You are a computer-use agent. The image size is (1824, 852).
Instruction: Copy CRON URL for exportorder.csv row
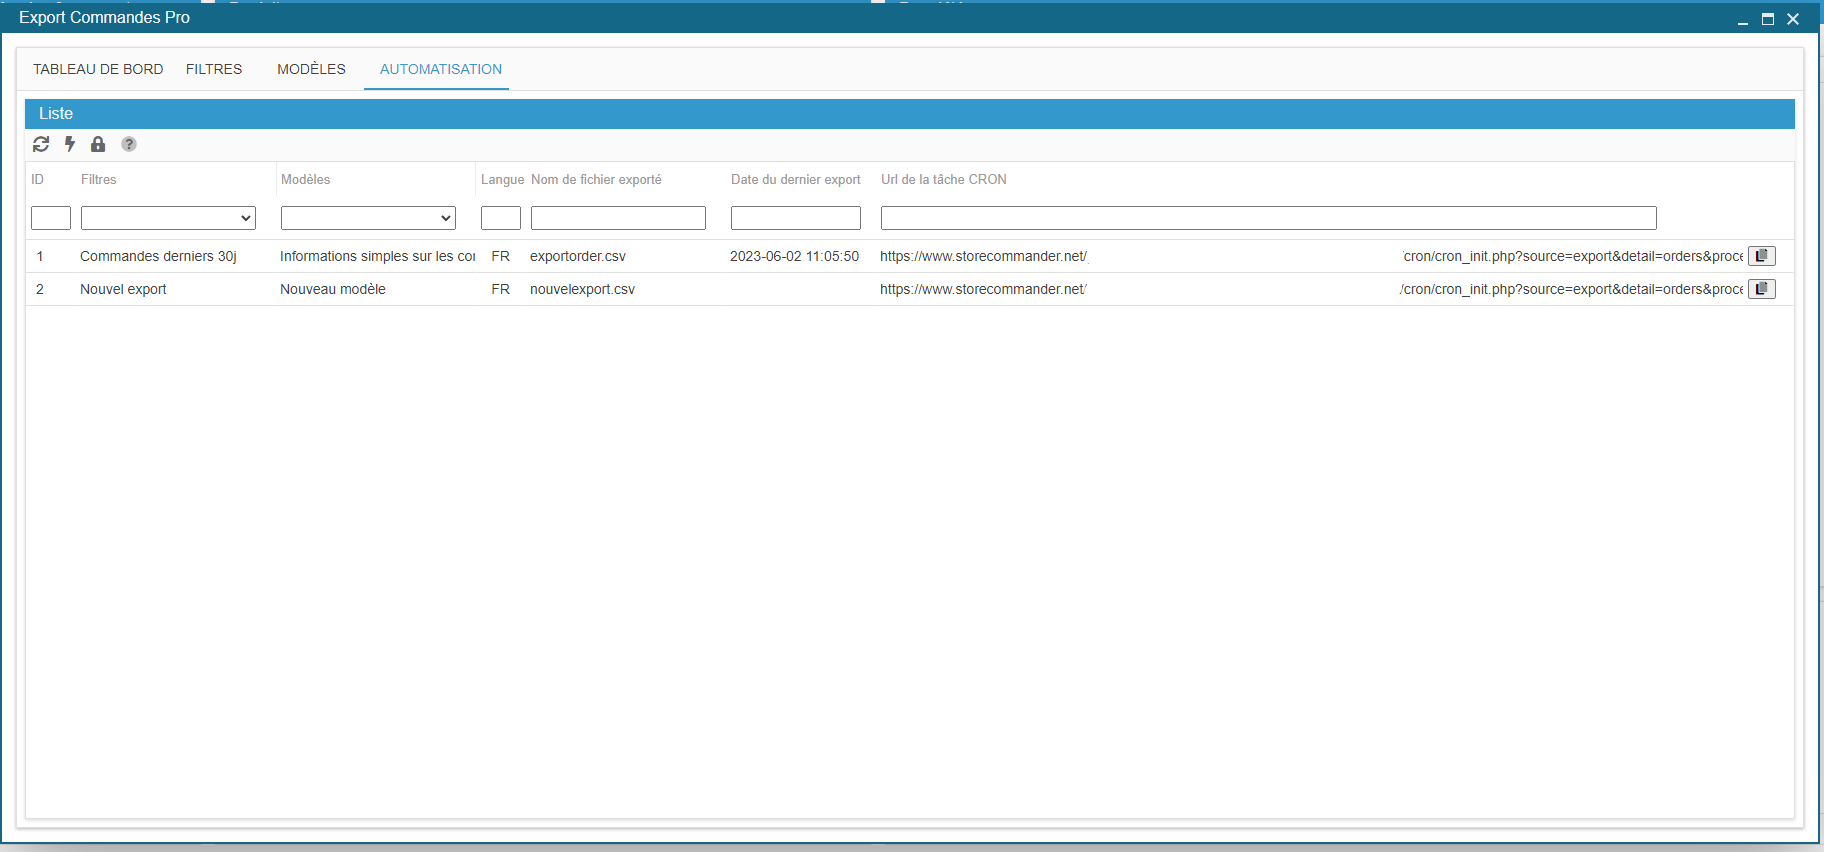[1761, 256]
